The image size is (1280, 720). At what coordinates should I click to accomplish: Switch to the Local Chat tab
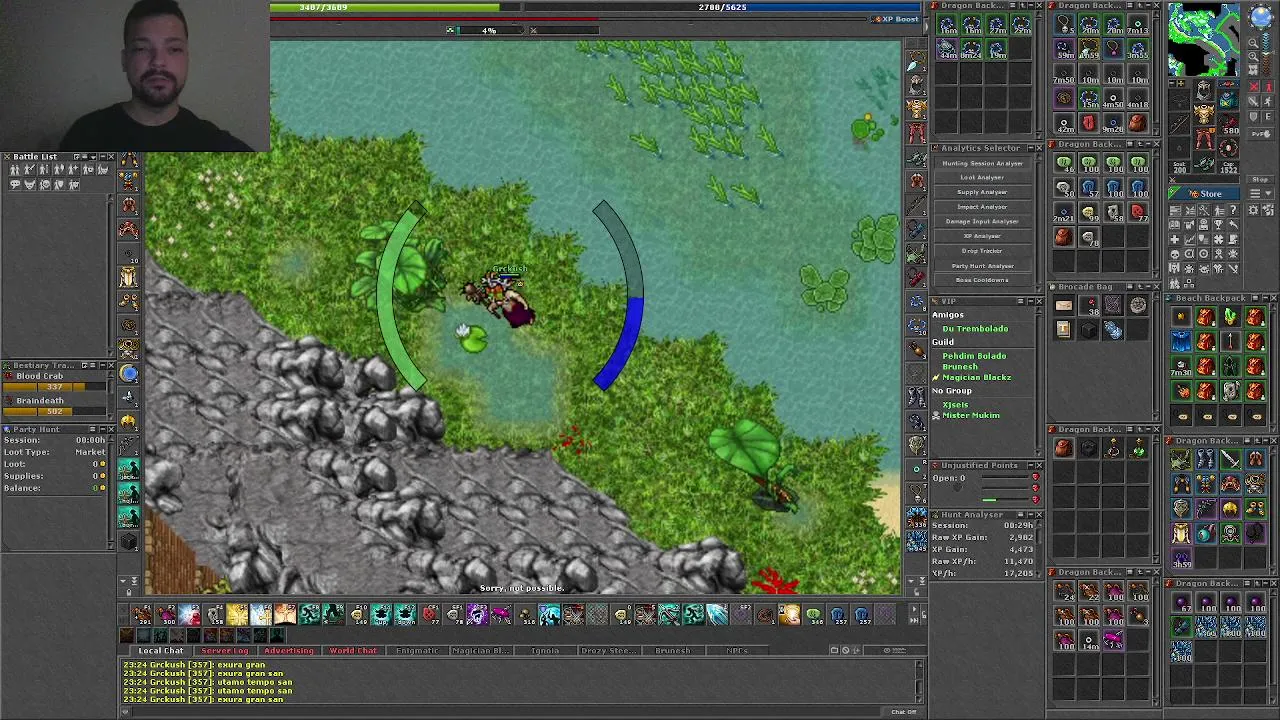tap(161, 651)
